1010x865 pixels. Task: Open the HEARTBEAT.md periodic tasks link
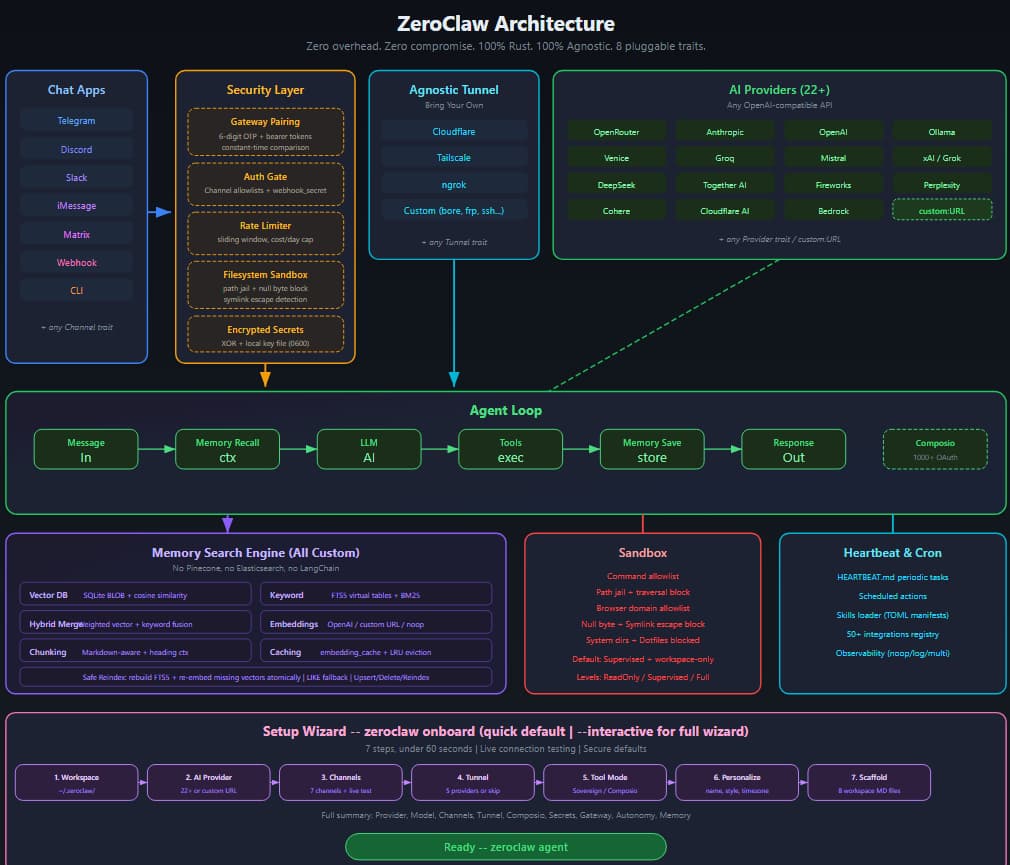892,577
